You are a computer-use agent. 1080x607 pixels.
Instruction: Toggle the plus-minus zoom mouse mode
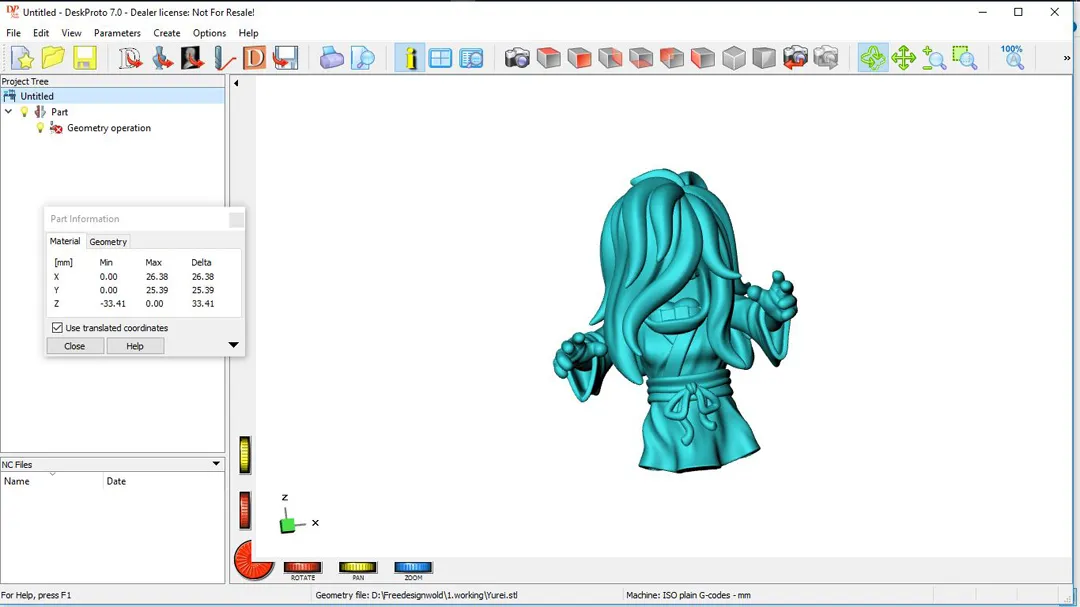(x=934, y=58)
